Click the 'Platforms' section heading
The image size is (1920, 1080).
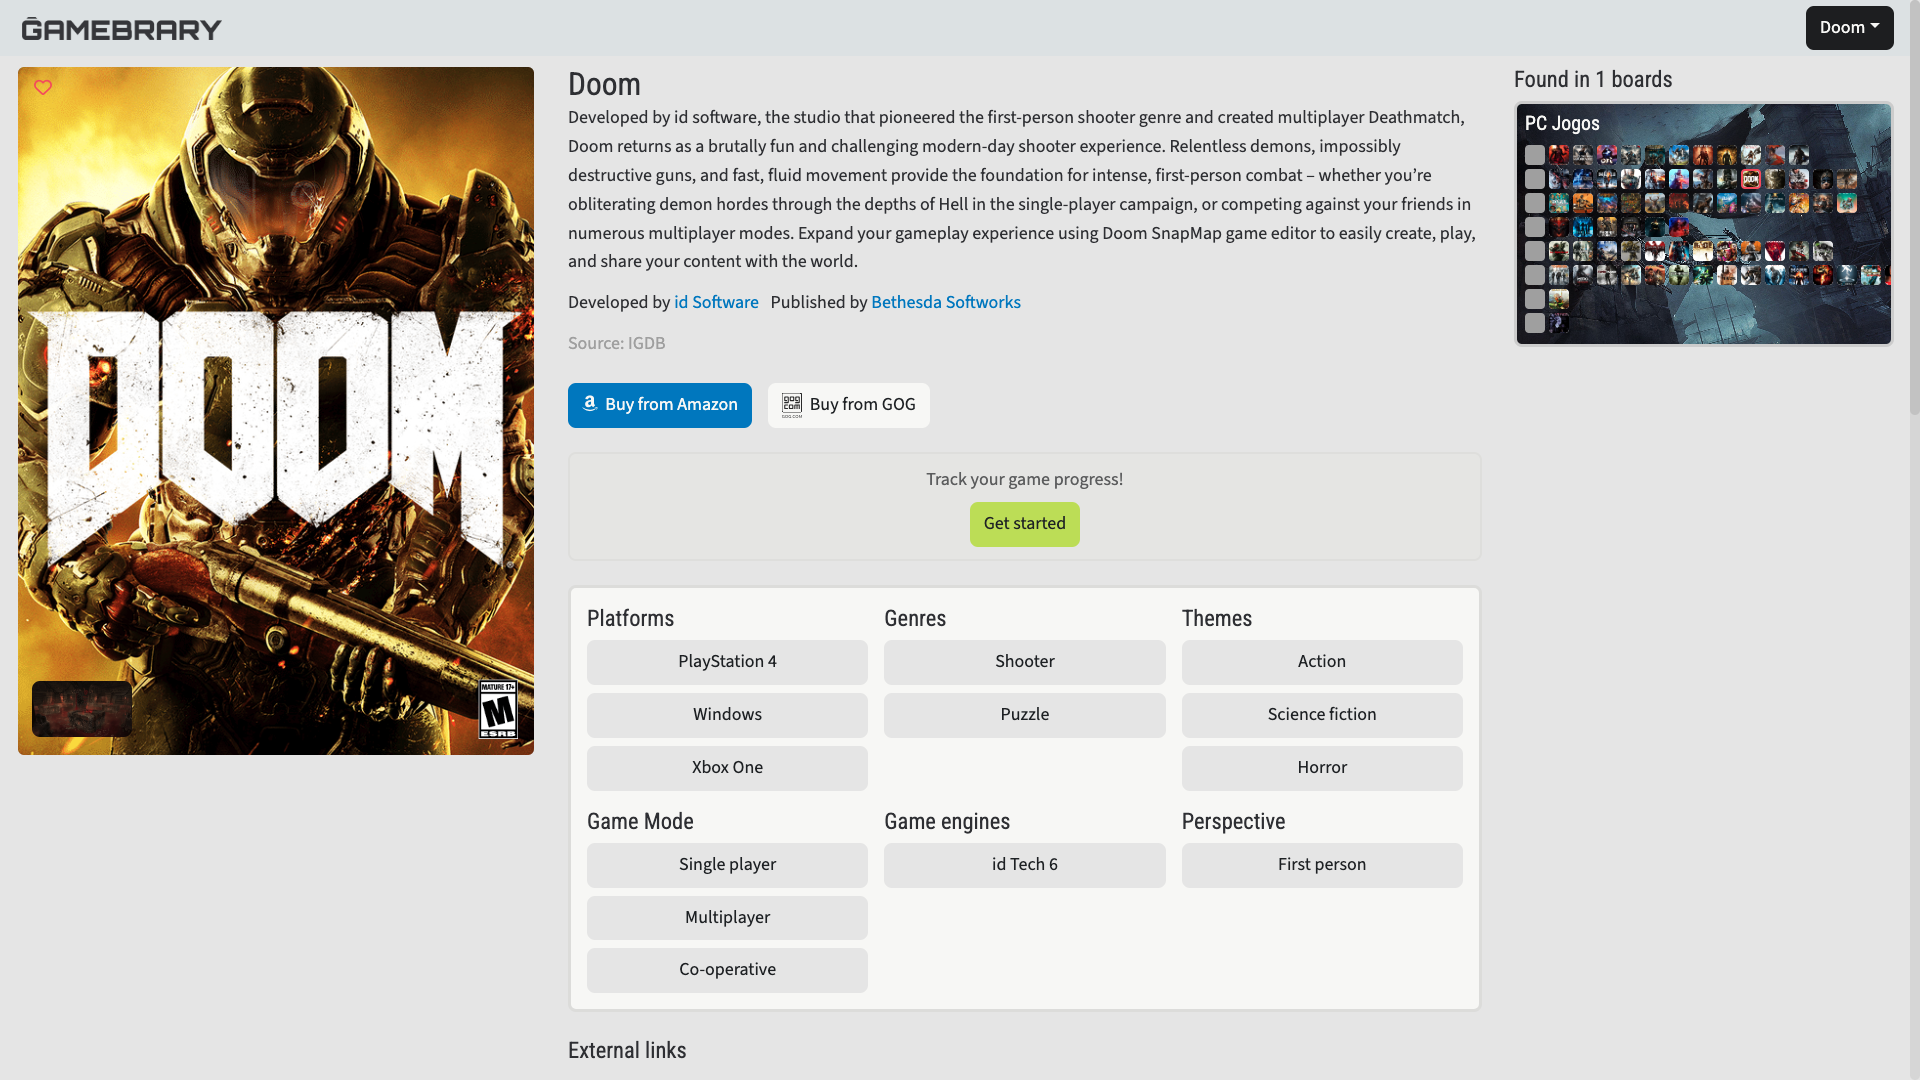[630, 619]
